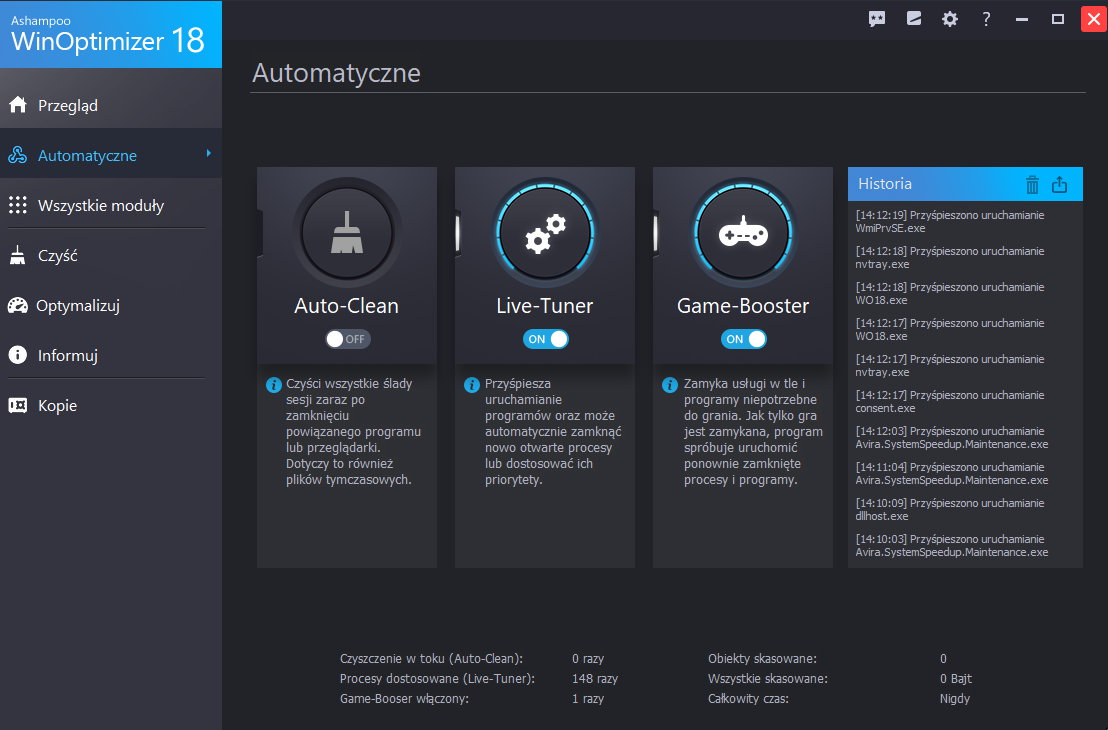1108x730 pixels.
Task: Export Historia using the share icon
Action: (x=1059, y=184)
